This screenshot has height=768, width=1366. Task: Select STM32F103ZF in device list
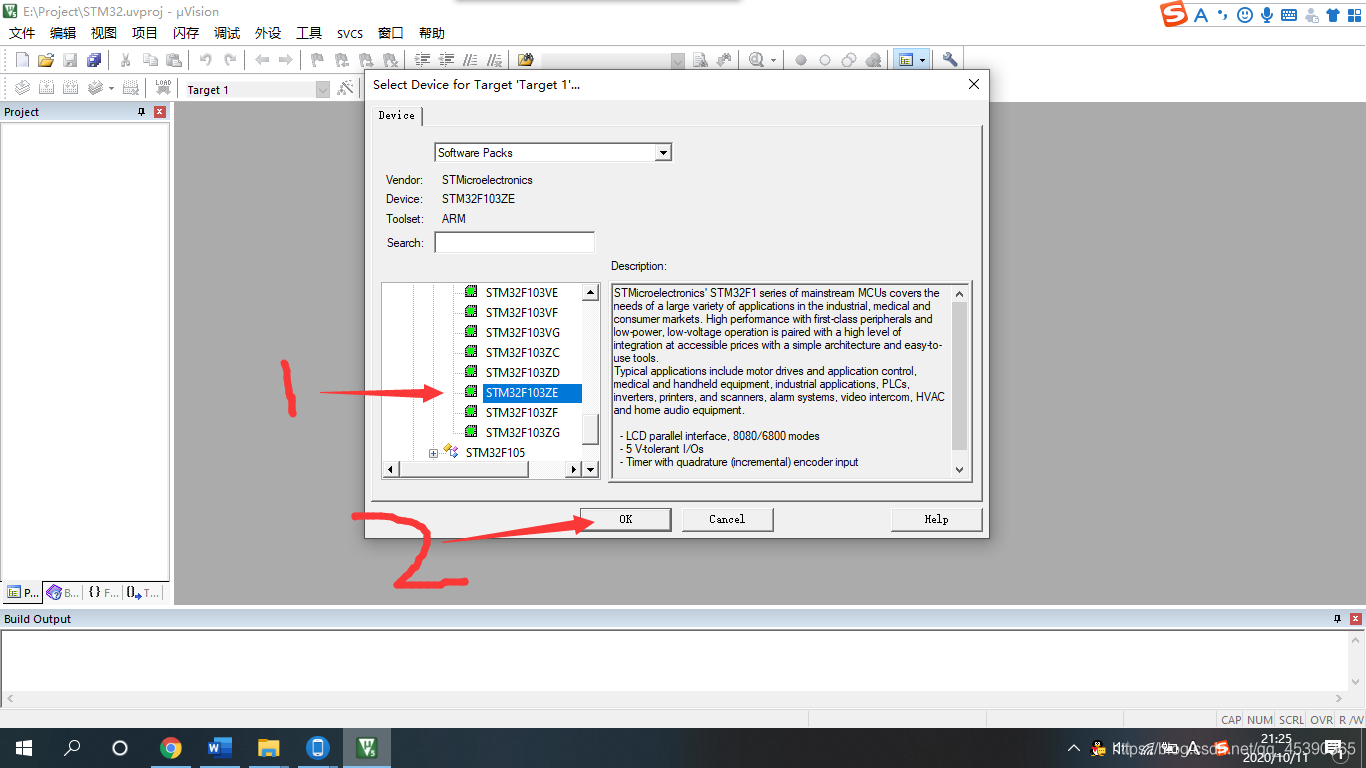[522, 413]
